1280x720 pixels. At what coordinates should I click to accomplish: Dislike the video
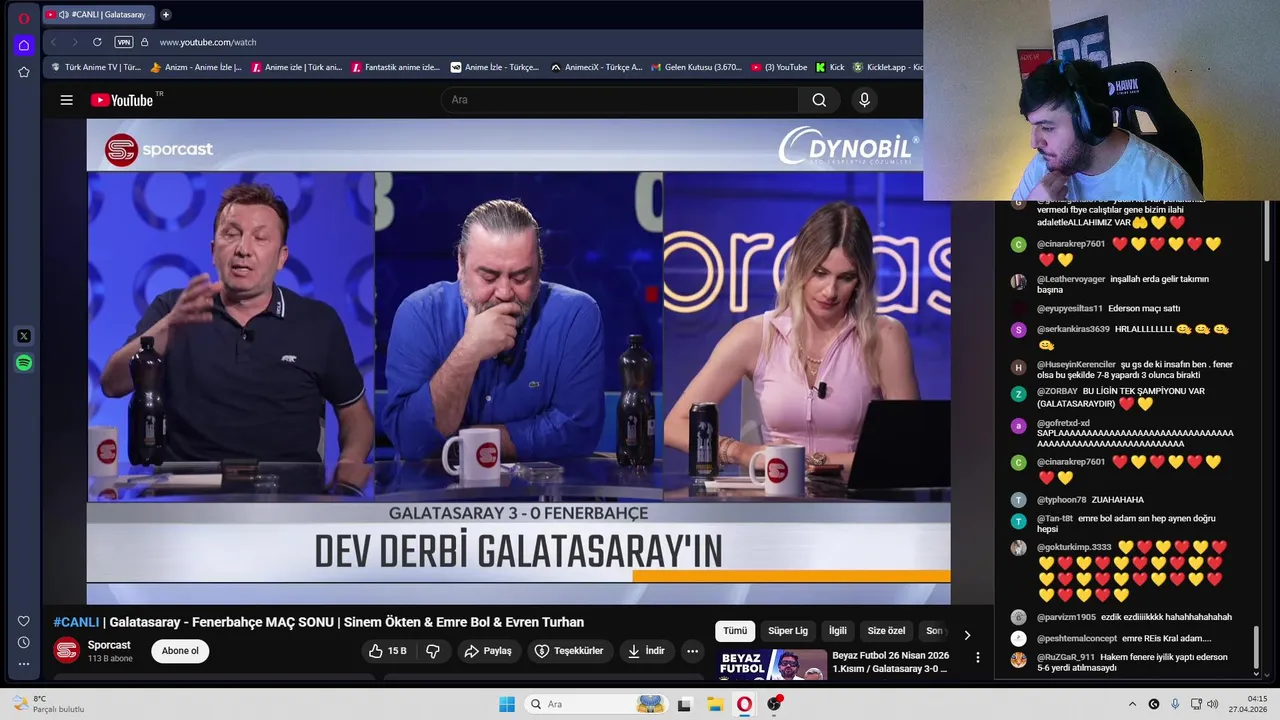click(433, 651)
